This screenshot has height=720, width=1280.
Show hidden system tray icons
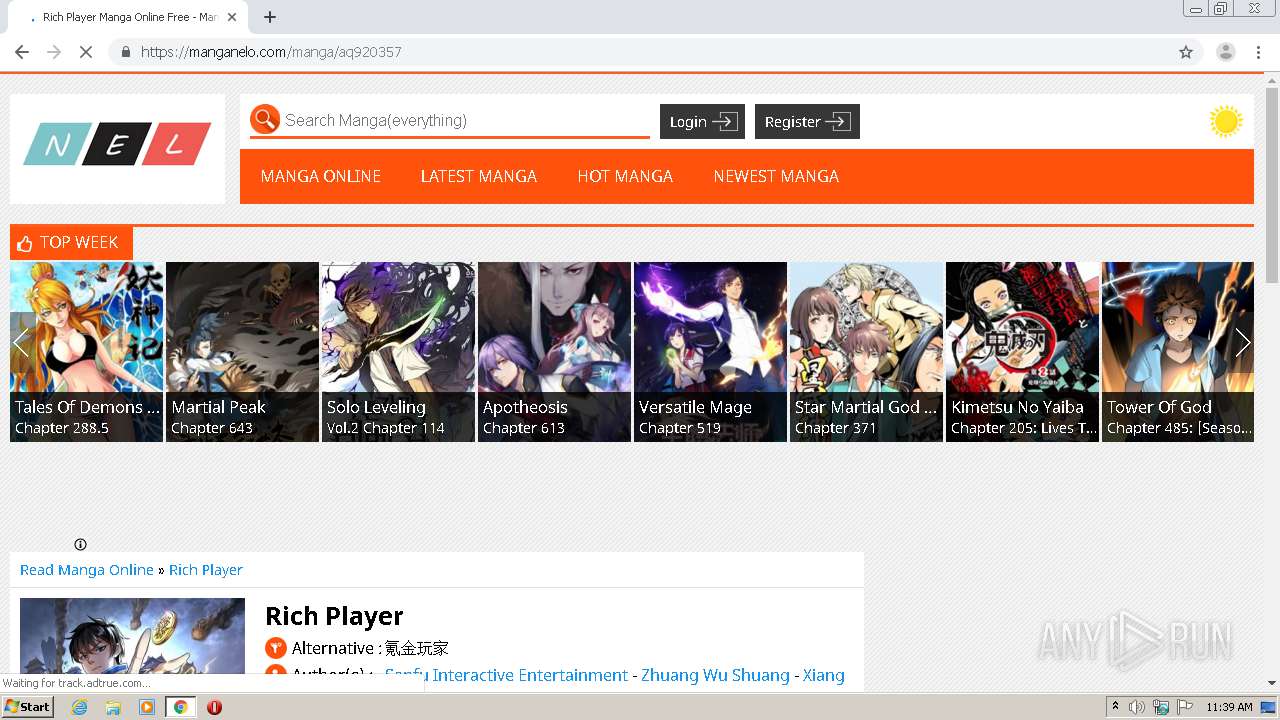(x=1115, y=707)
